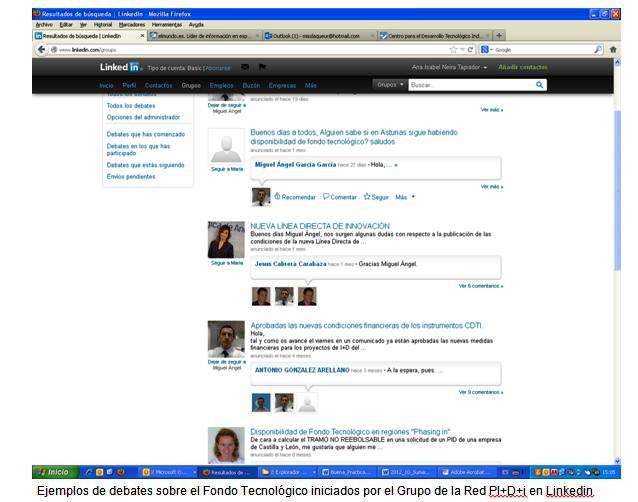Switch to Centro para el Desarrollo Tecnológico tab
This screenshot has height=502, width=638.
pyautogui.click(x=434, y=36)
